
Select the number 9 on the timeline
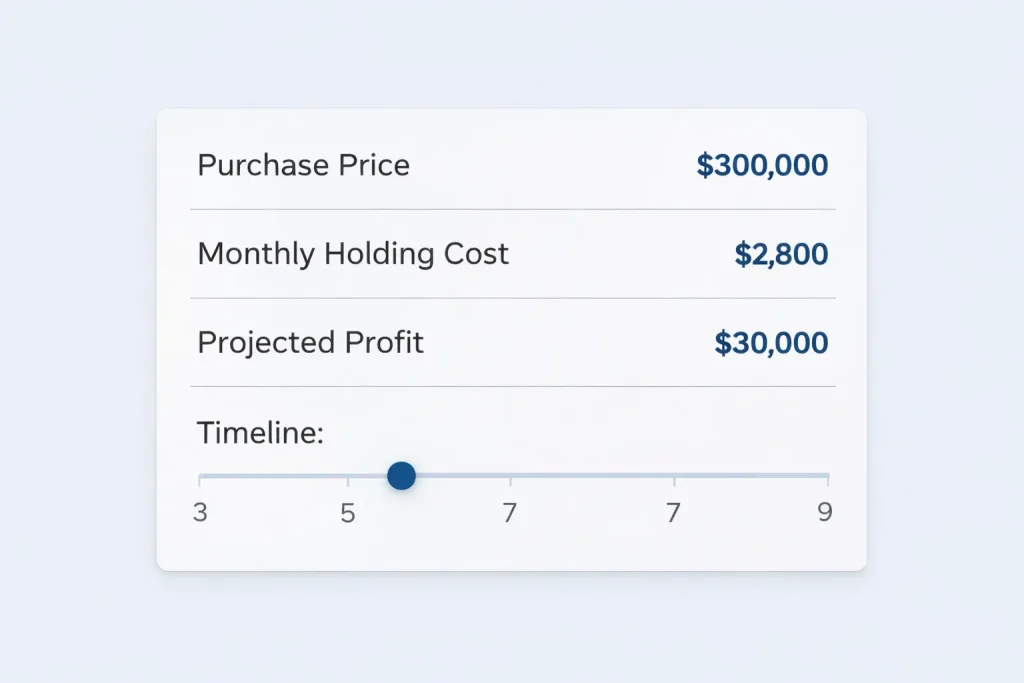point(826,511)
